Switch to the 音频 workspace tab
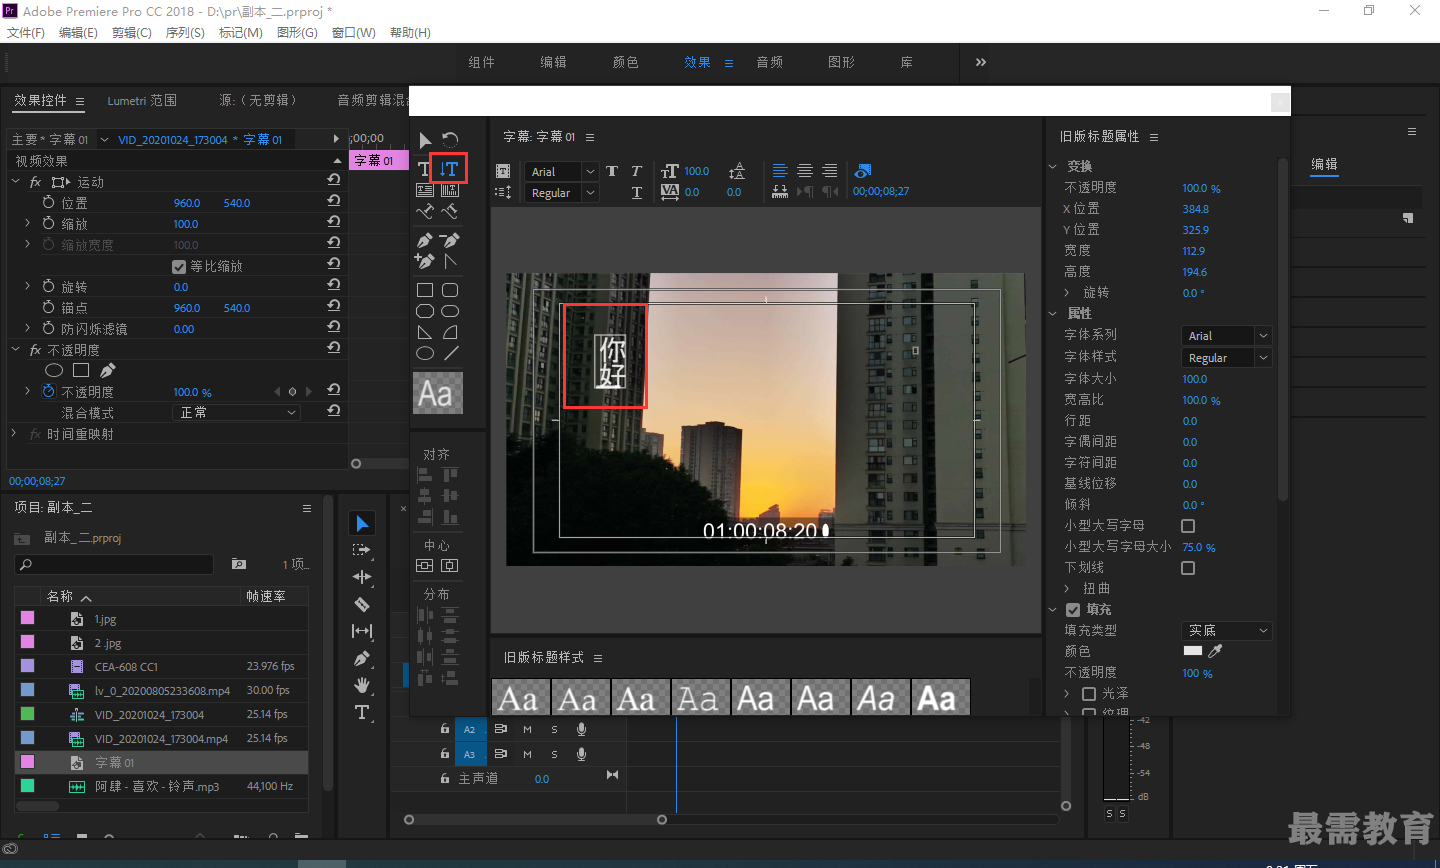The width and height of the screenshot is (1440, 868). [769, 62]
